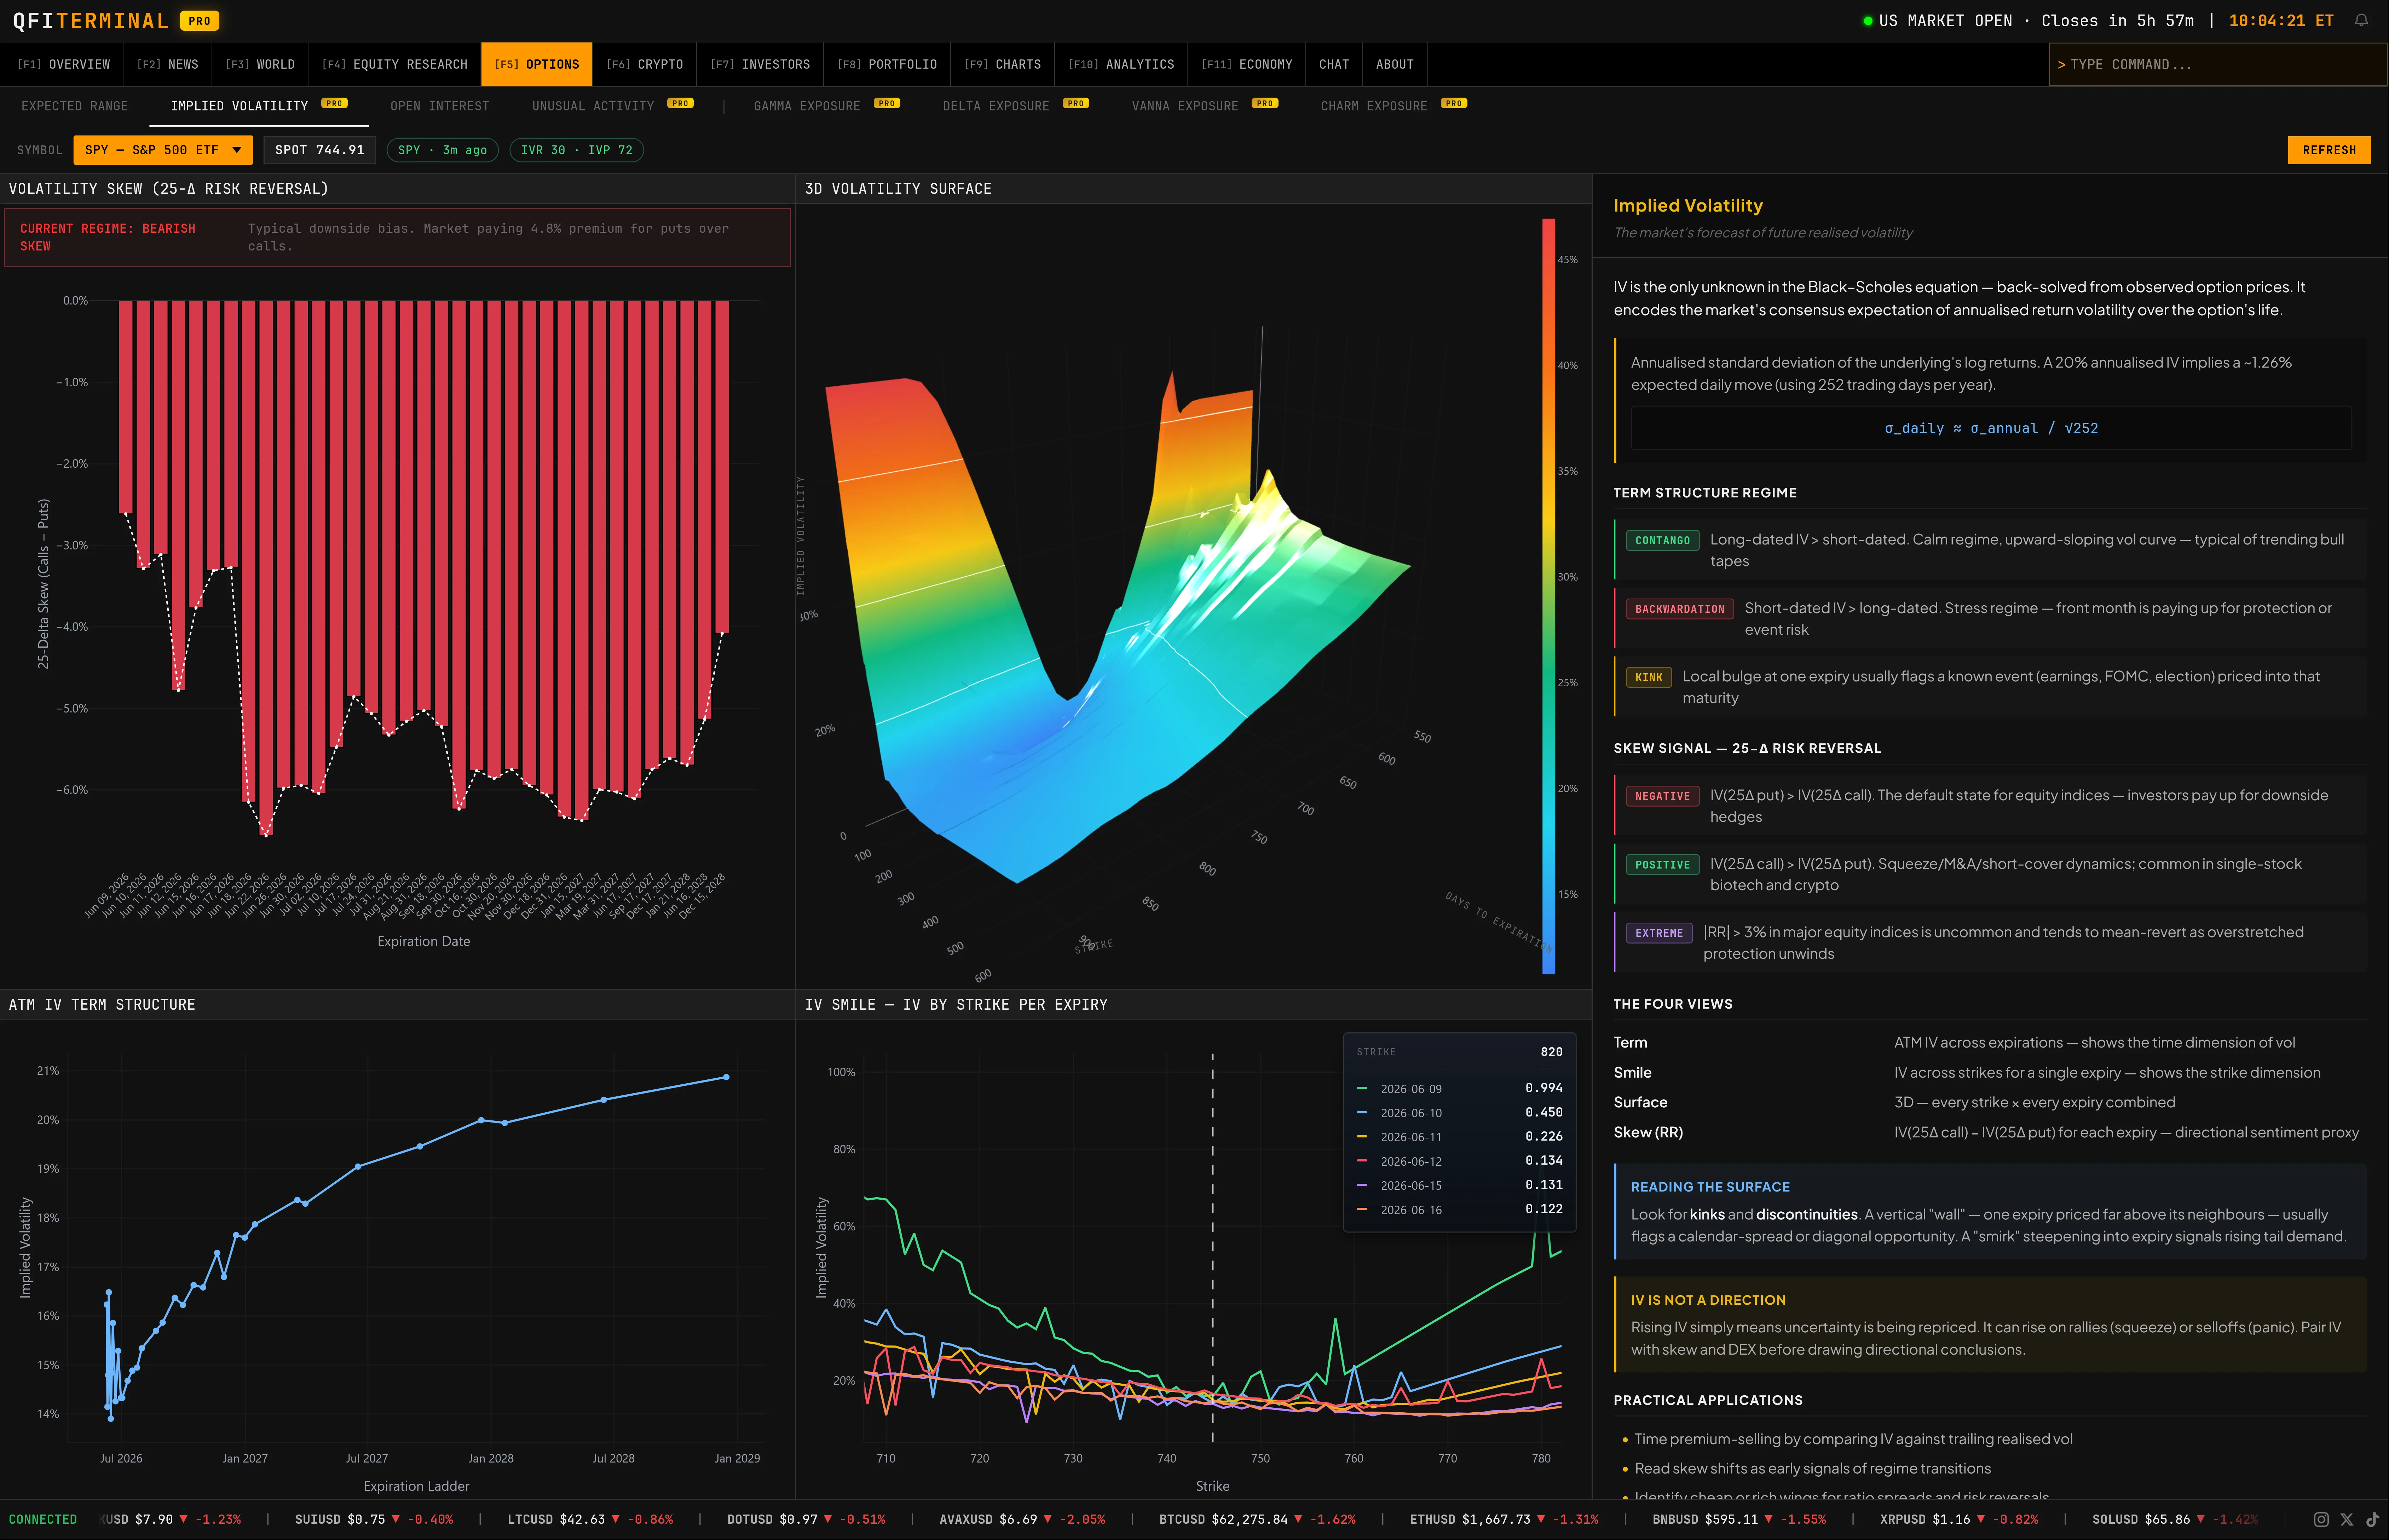Click the last data point on ATM IV term structure
Screen dimensions: 2389x1540
[x=726, y=1077]
